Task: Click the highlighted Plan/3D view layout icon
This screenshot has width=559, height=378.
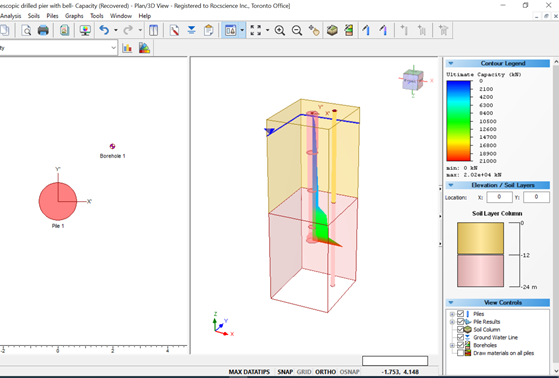Action: [230, 30]
